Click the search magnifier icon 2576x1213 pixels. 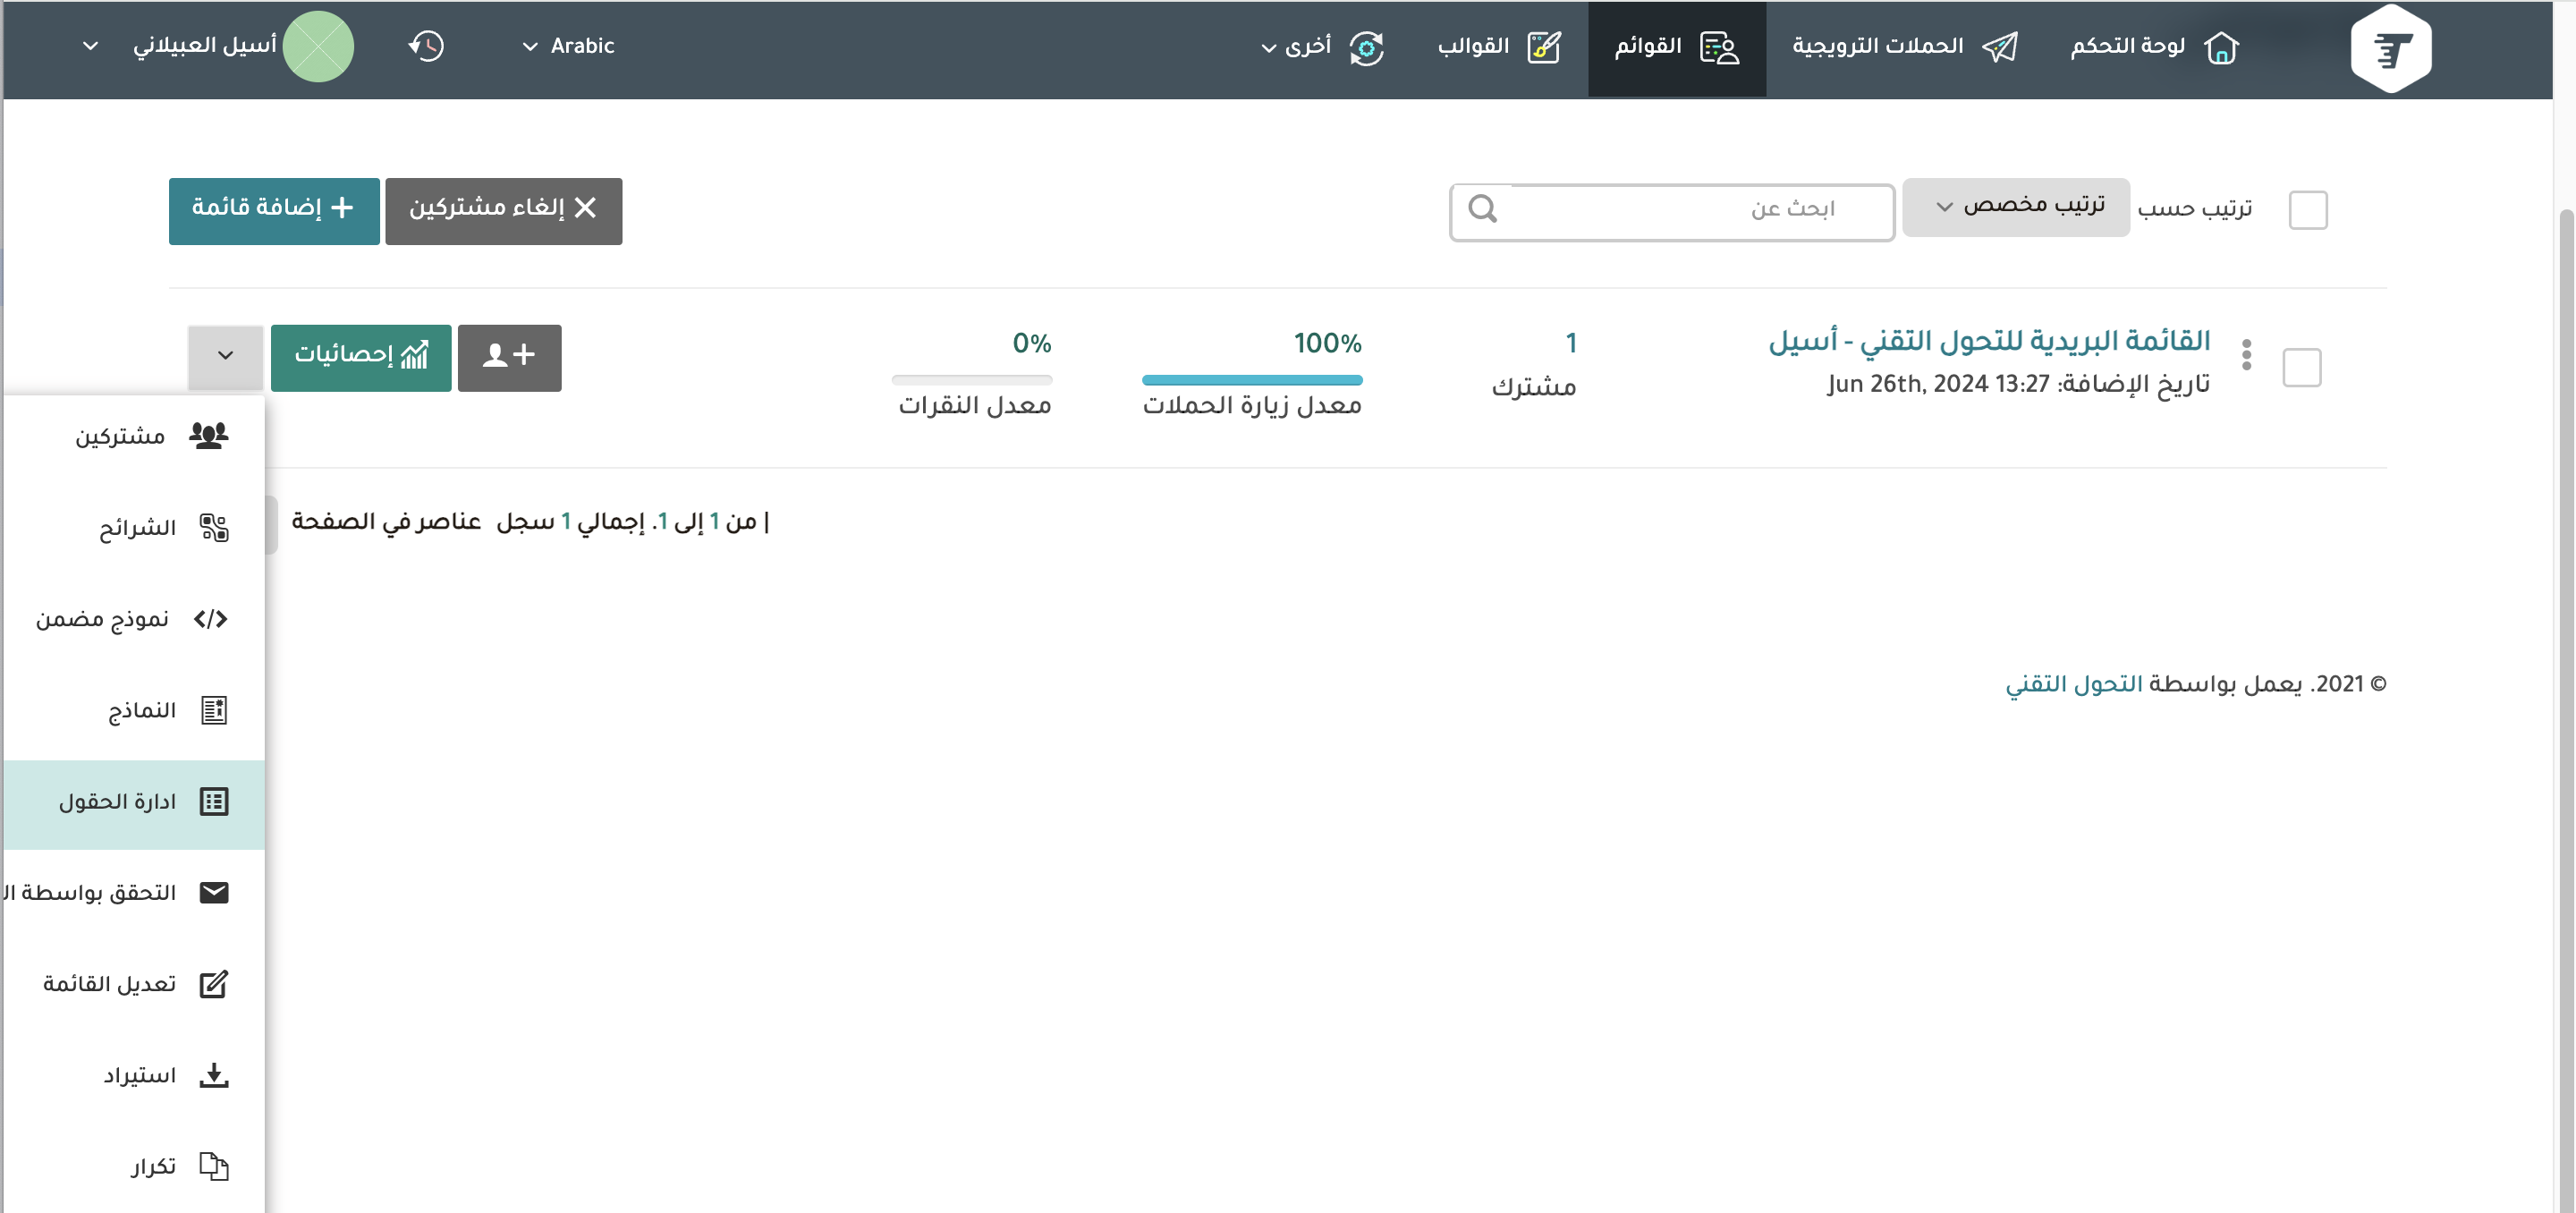point(1482,209)
